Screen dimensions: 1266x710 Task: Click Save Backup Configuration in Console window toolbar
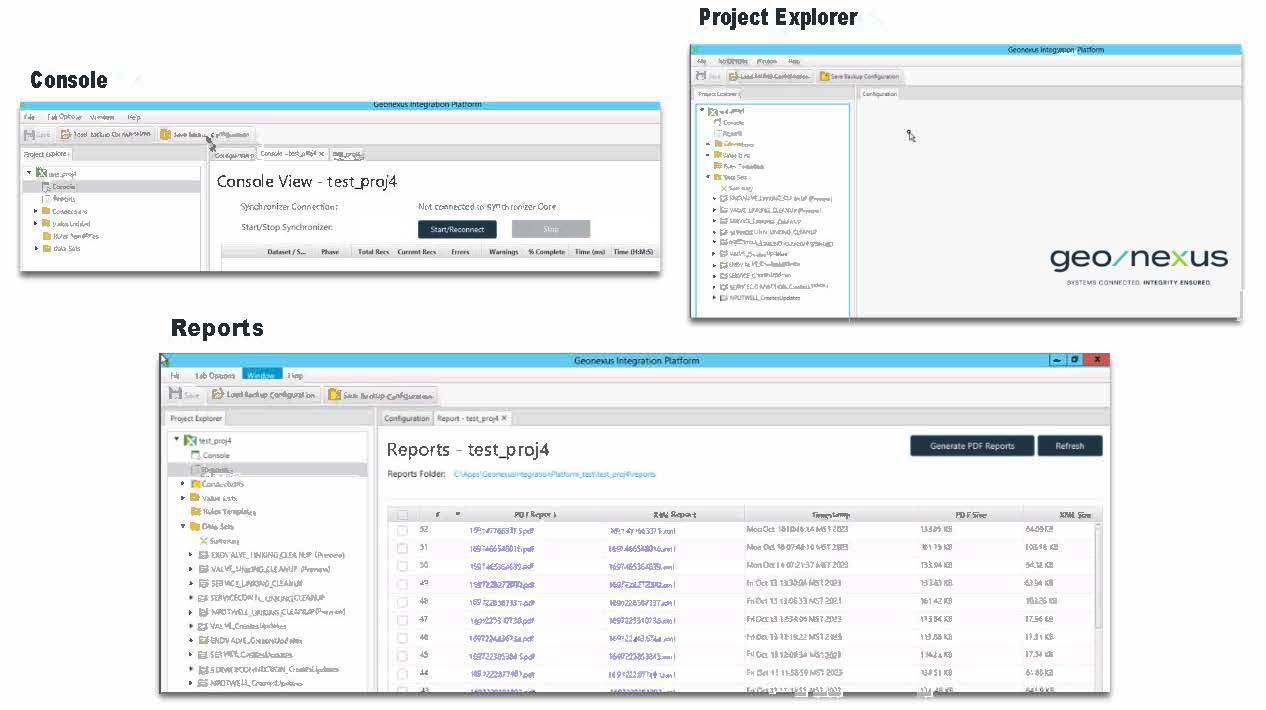[205, 134]
